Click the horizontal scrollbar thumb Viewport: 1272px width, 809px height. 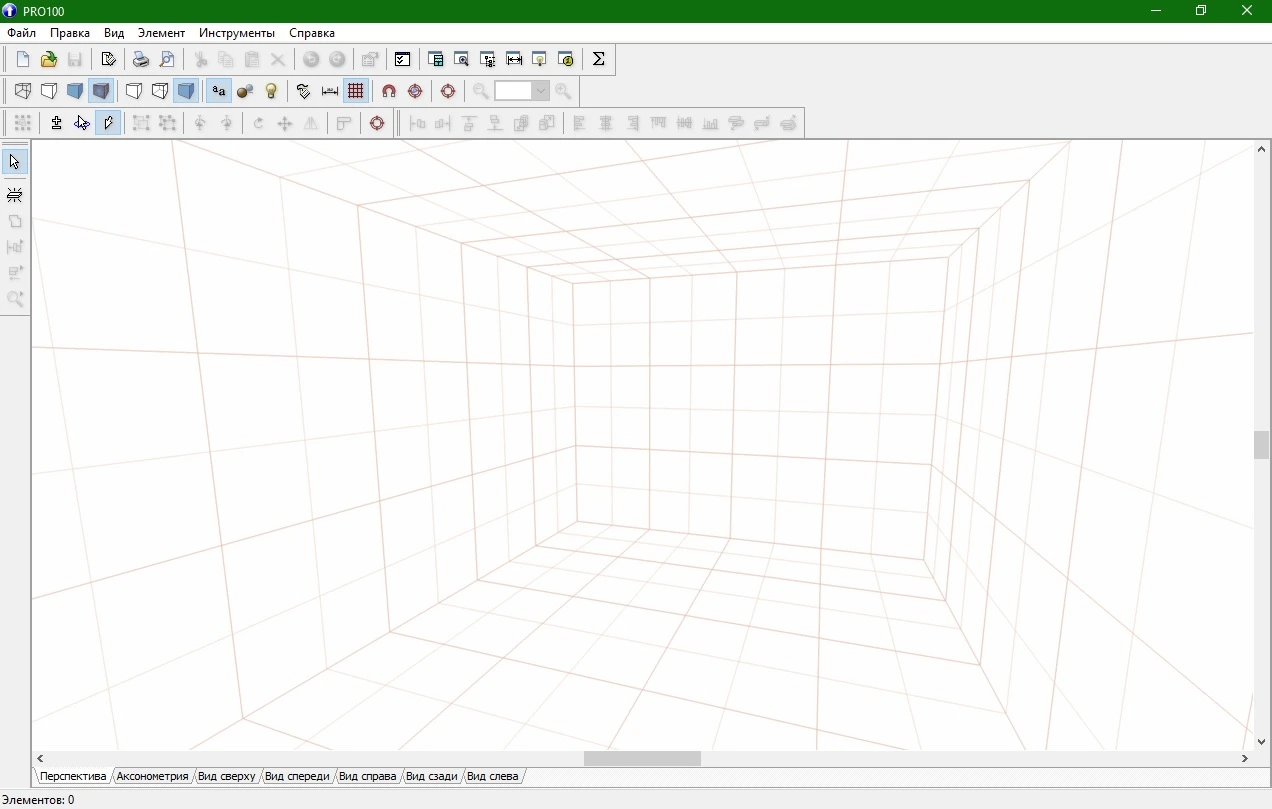[642, 759]
